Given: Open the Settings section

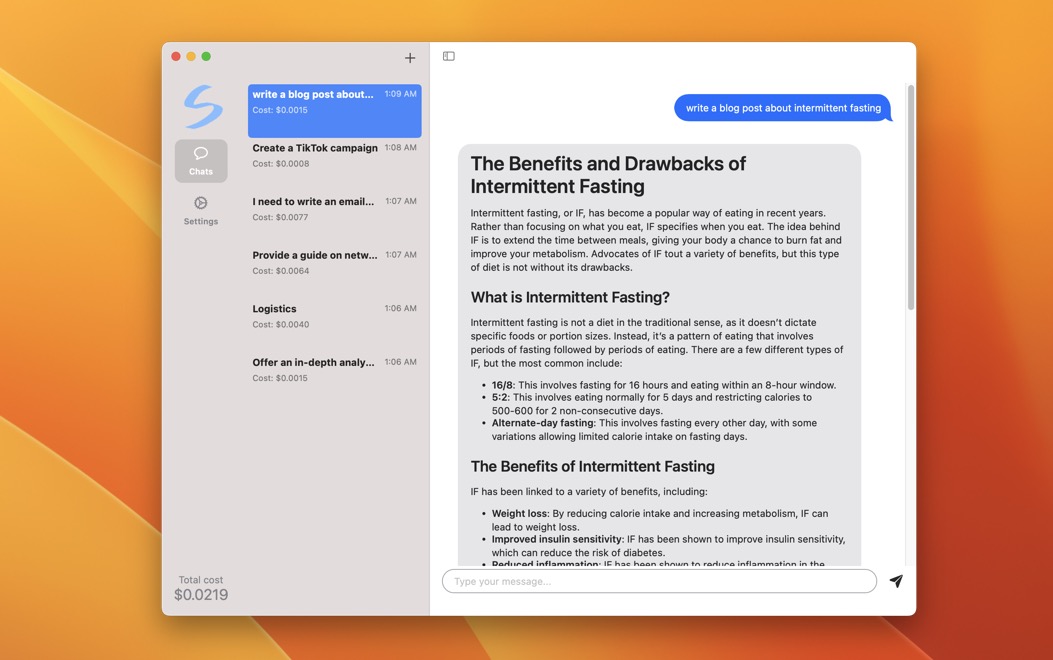Looking at the screenshot, I should coord(201,211).
